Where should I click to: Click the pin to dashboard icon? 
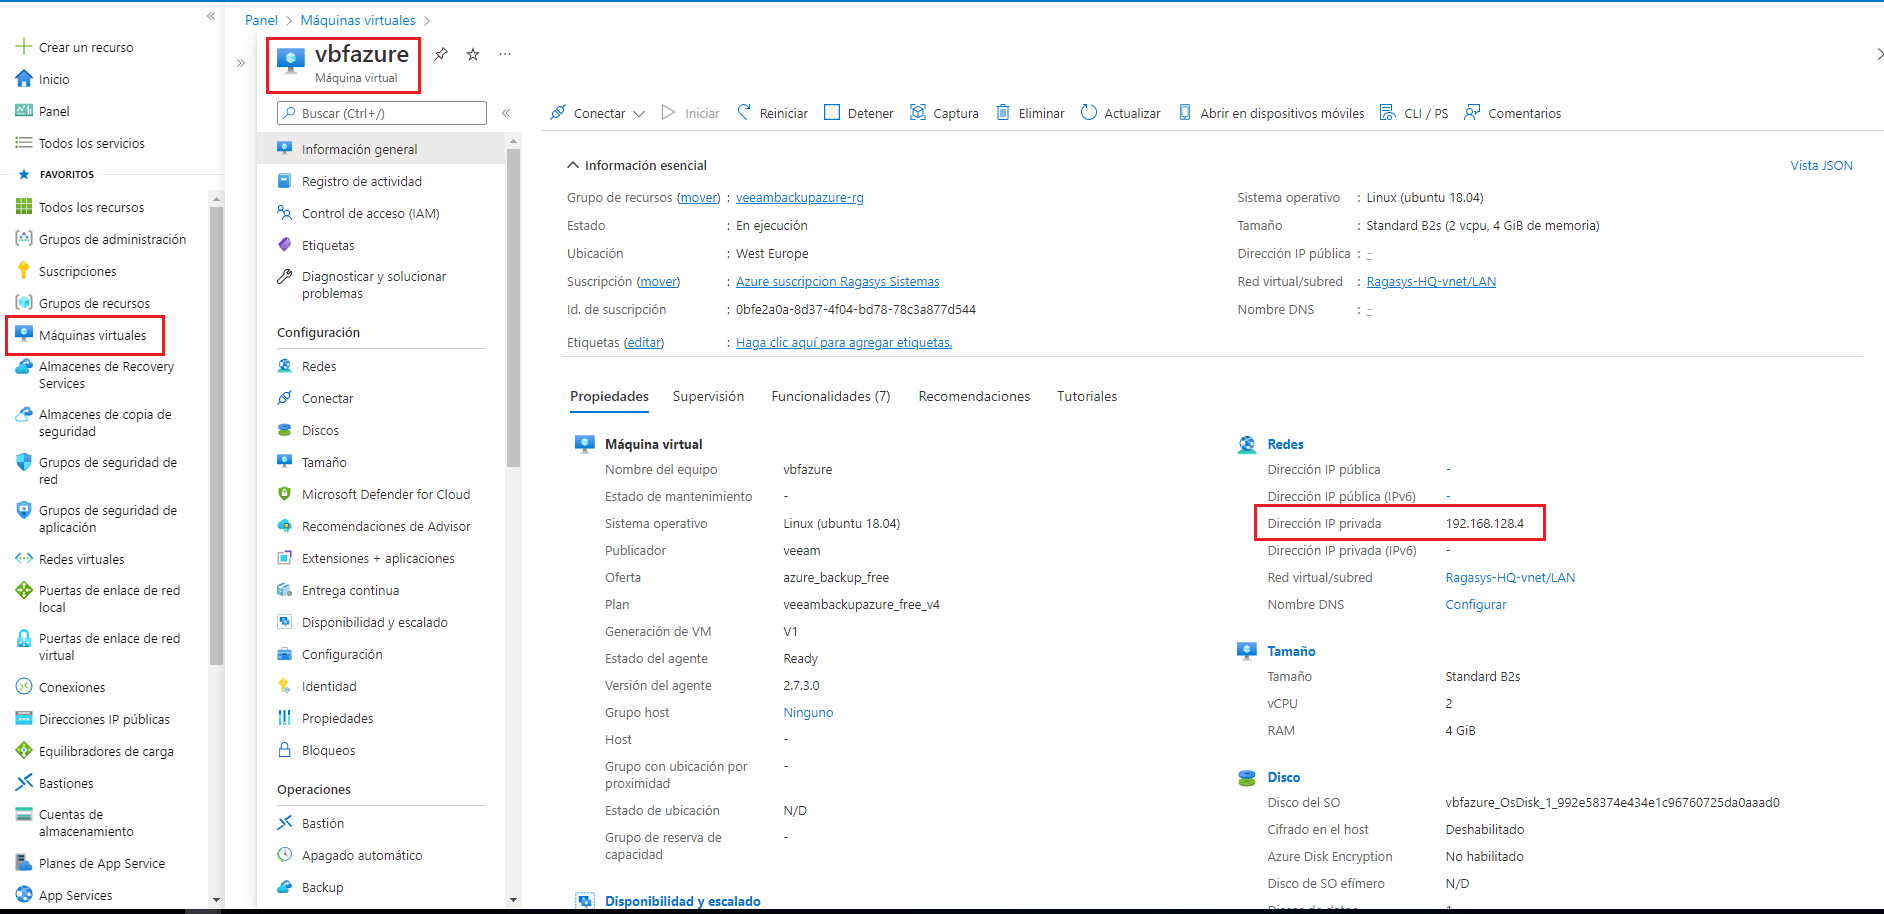(441, 54)
